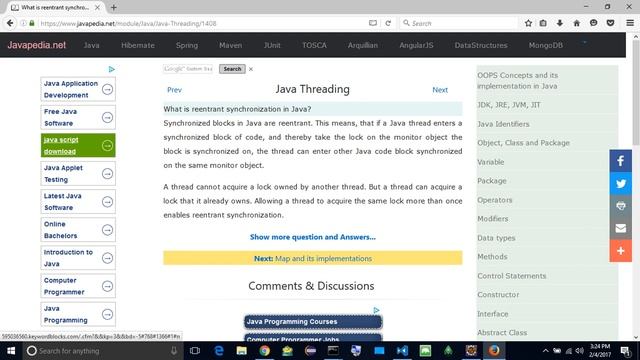640x360 pixels.
Task: Go to the Prev question link
Action: (x=174, y=90)
